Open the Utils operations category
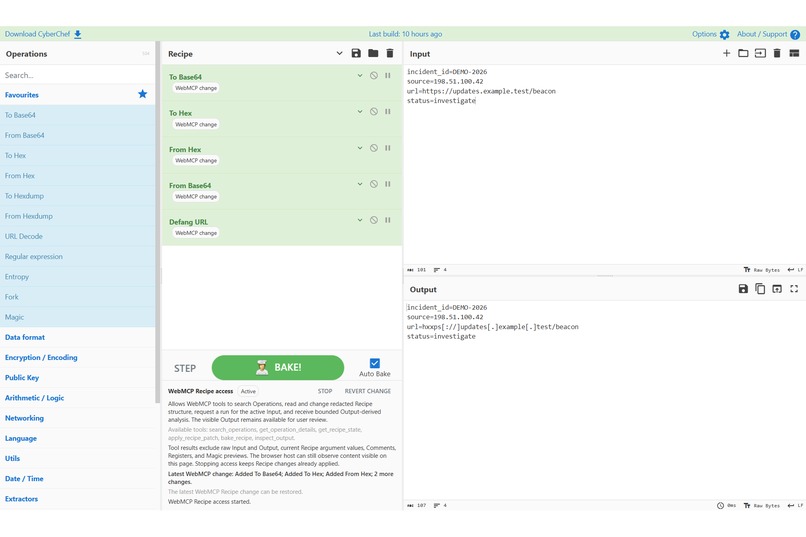 [77, 458]
